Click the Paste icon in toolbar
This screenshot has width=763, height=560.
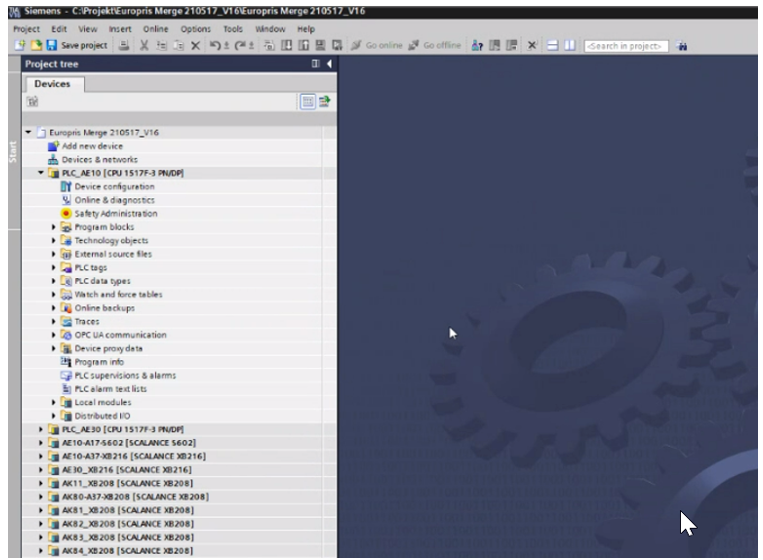pyautogui.click(x=179, y=45)
